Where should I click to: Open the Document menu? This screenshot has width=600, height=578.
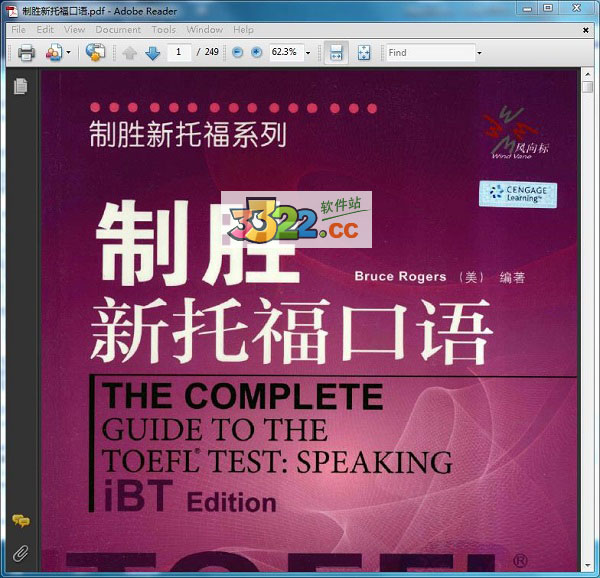point(118,29)
